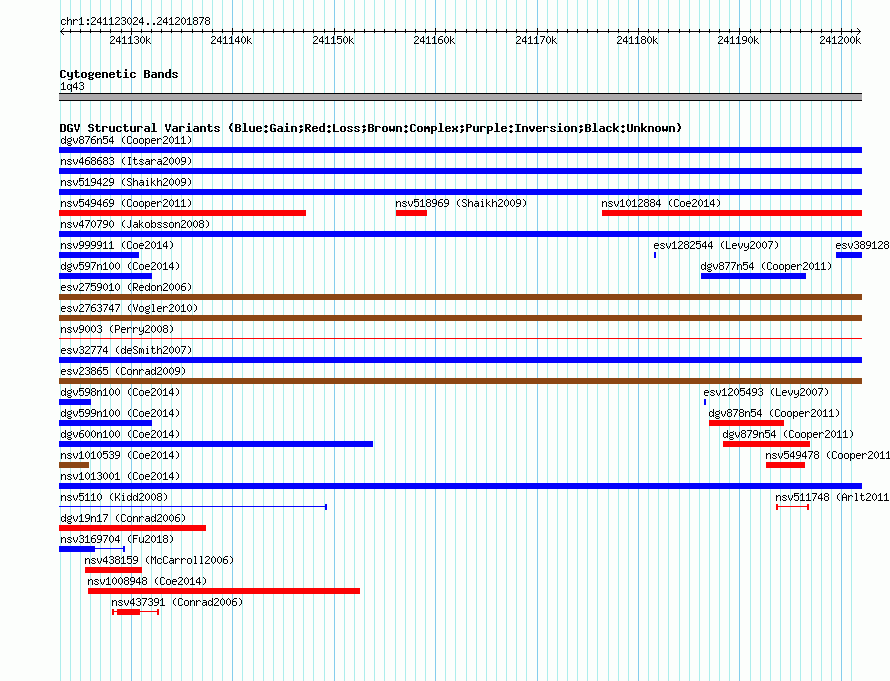Viewport: 890px width, 681px height.
Task: Click the dgv598n100 (Coe2014) blue bar
Action: point(75,402)
